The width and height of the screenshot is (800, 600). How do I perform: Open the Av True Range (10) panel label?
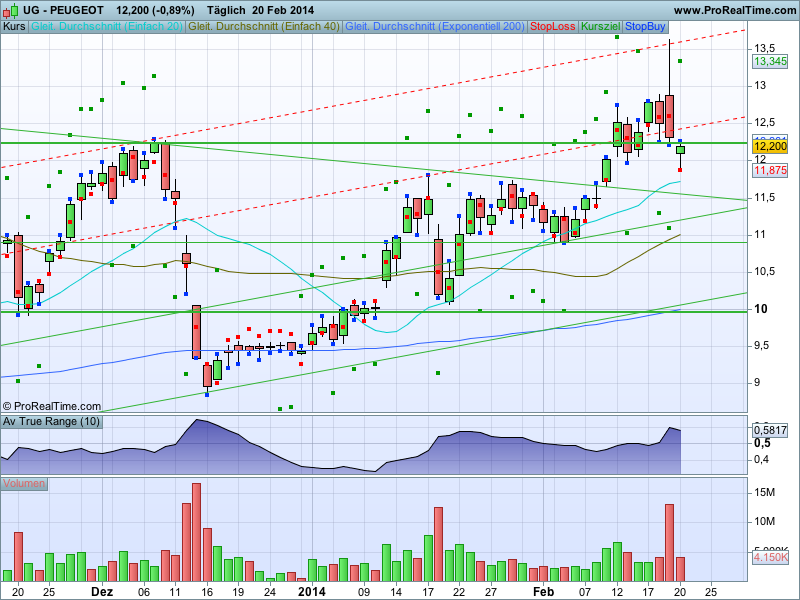(52, 421)
